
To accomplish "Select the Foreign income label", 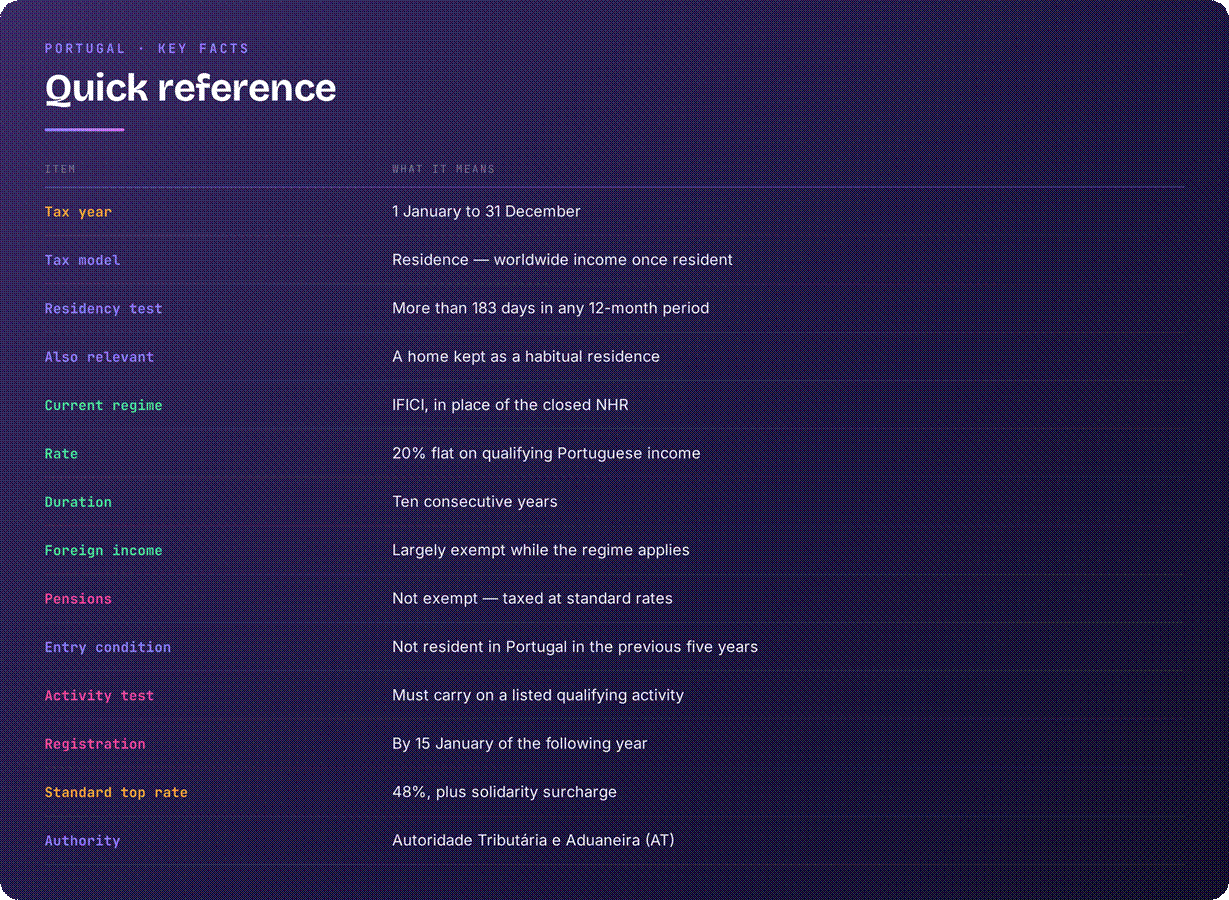I will click(103, 550).
